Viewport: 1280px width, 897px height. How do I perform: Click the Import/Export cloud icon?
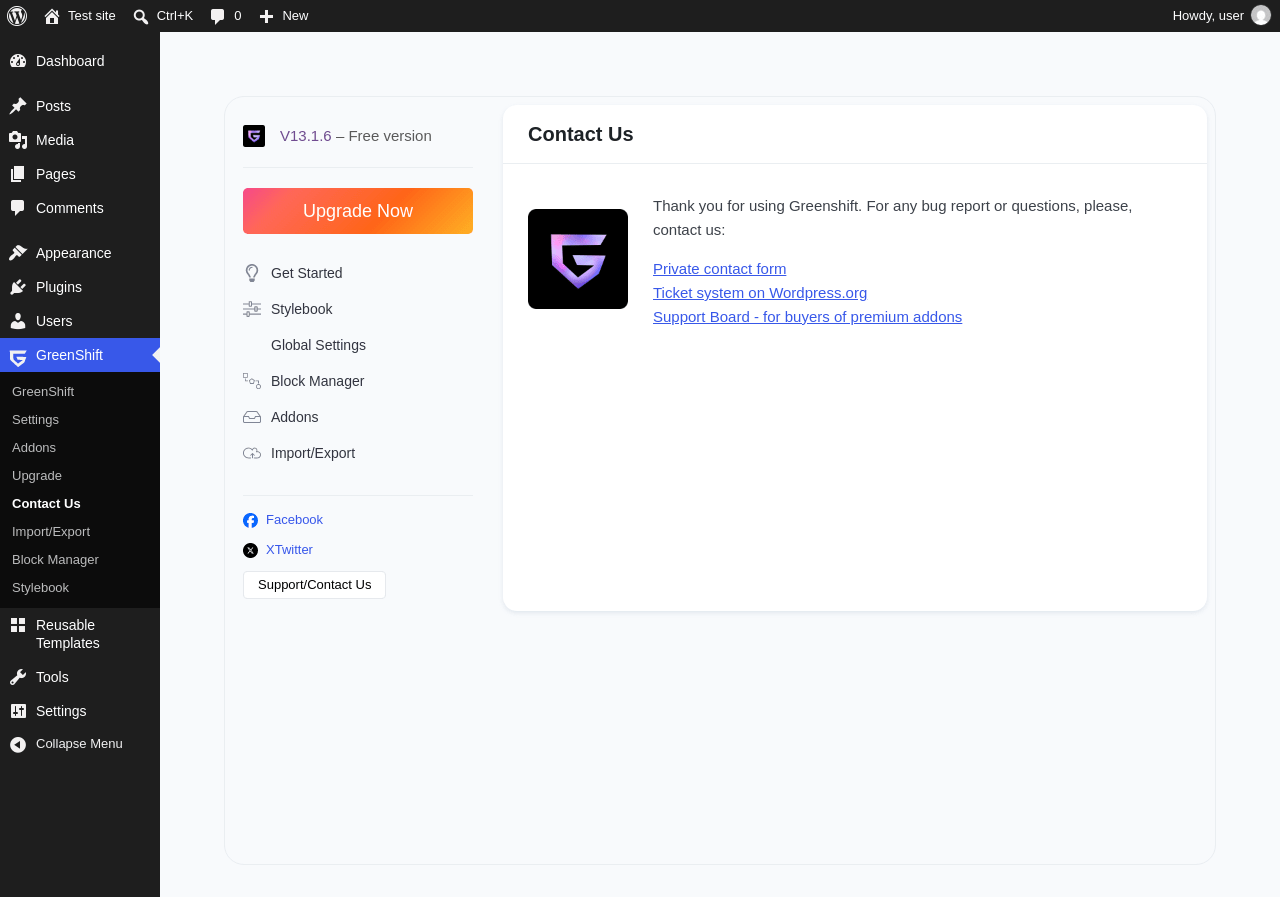(x=252, y=453)
